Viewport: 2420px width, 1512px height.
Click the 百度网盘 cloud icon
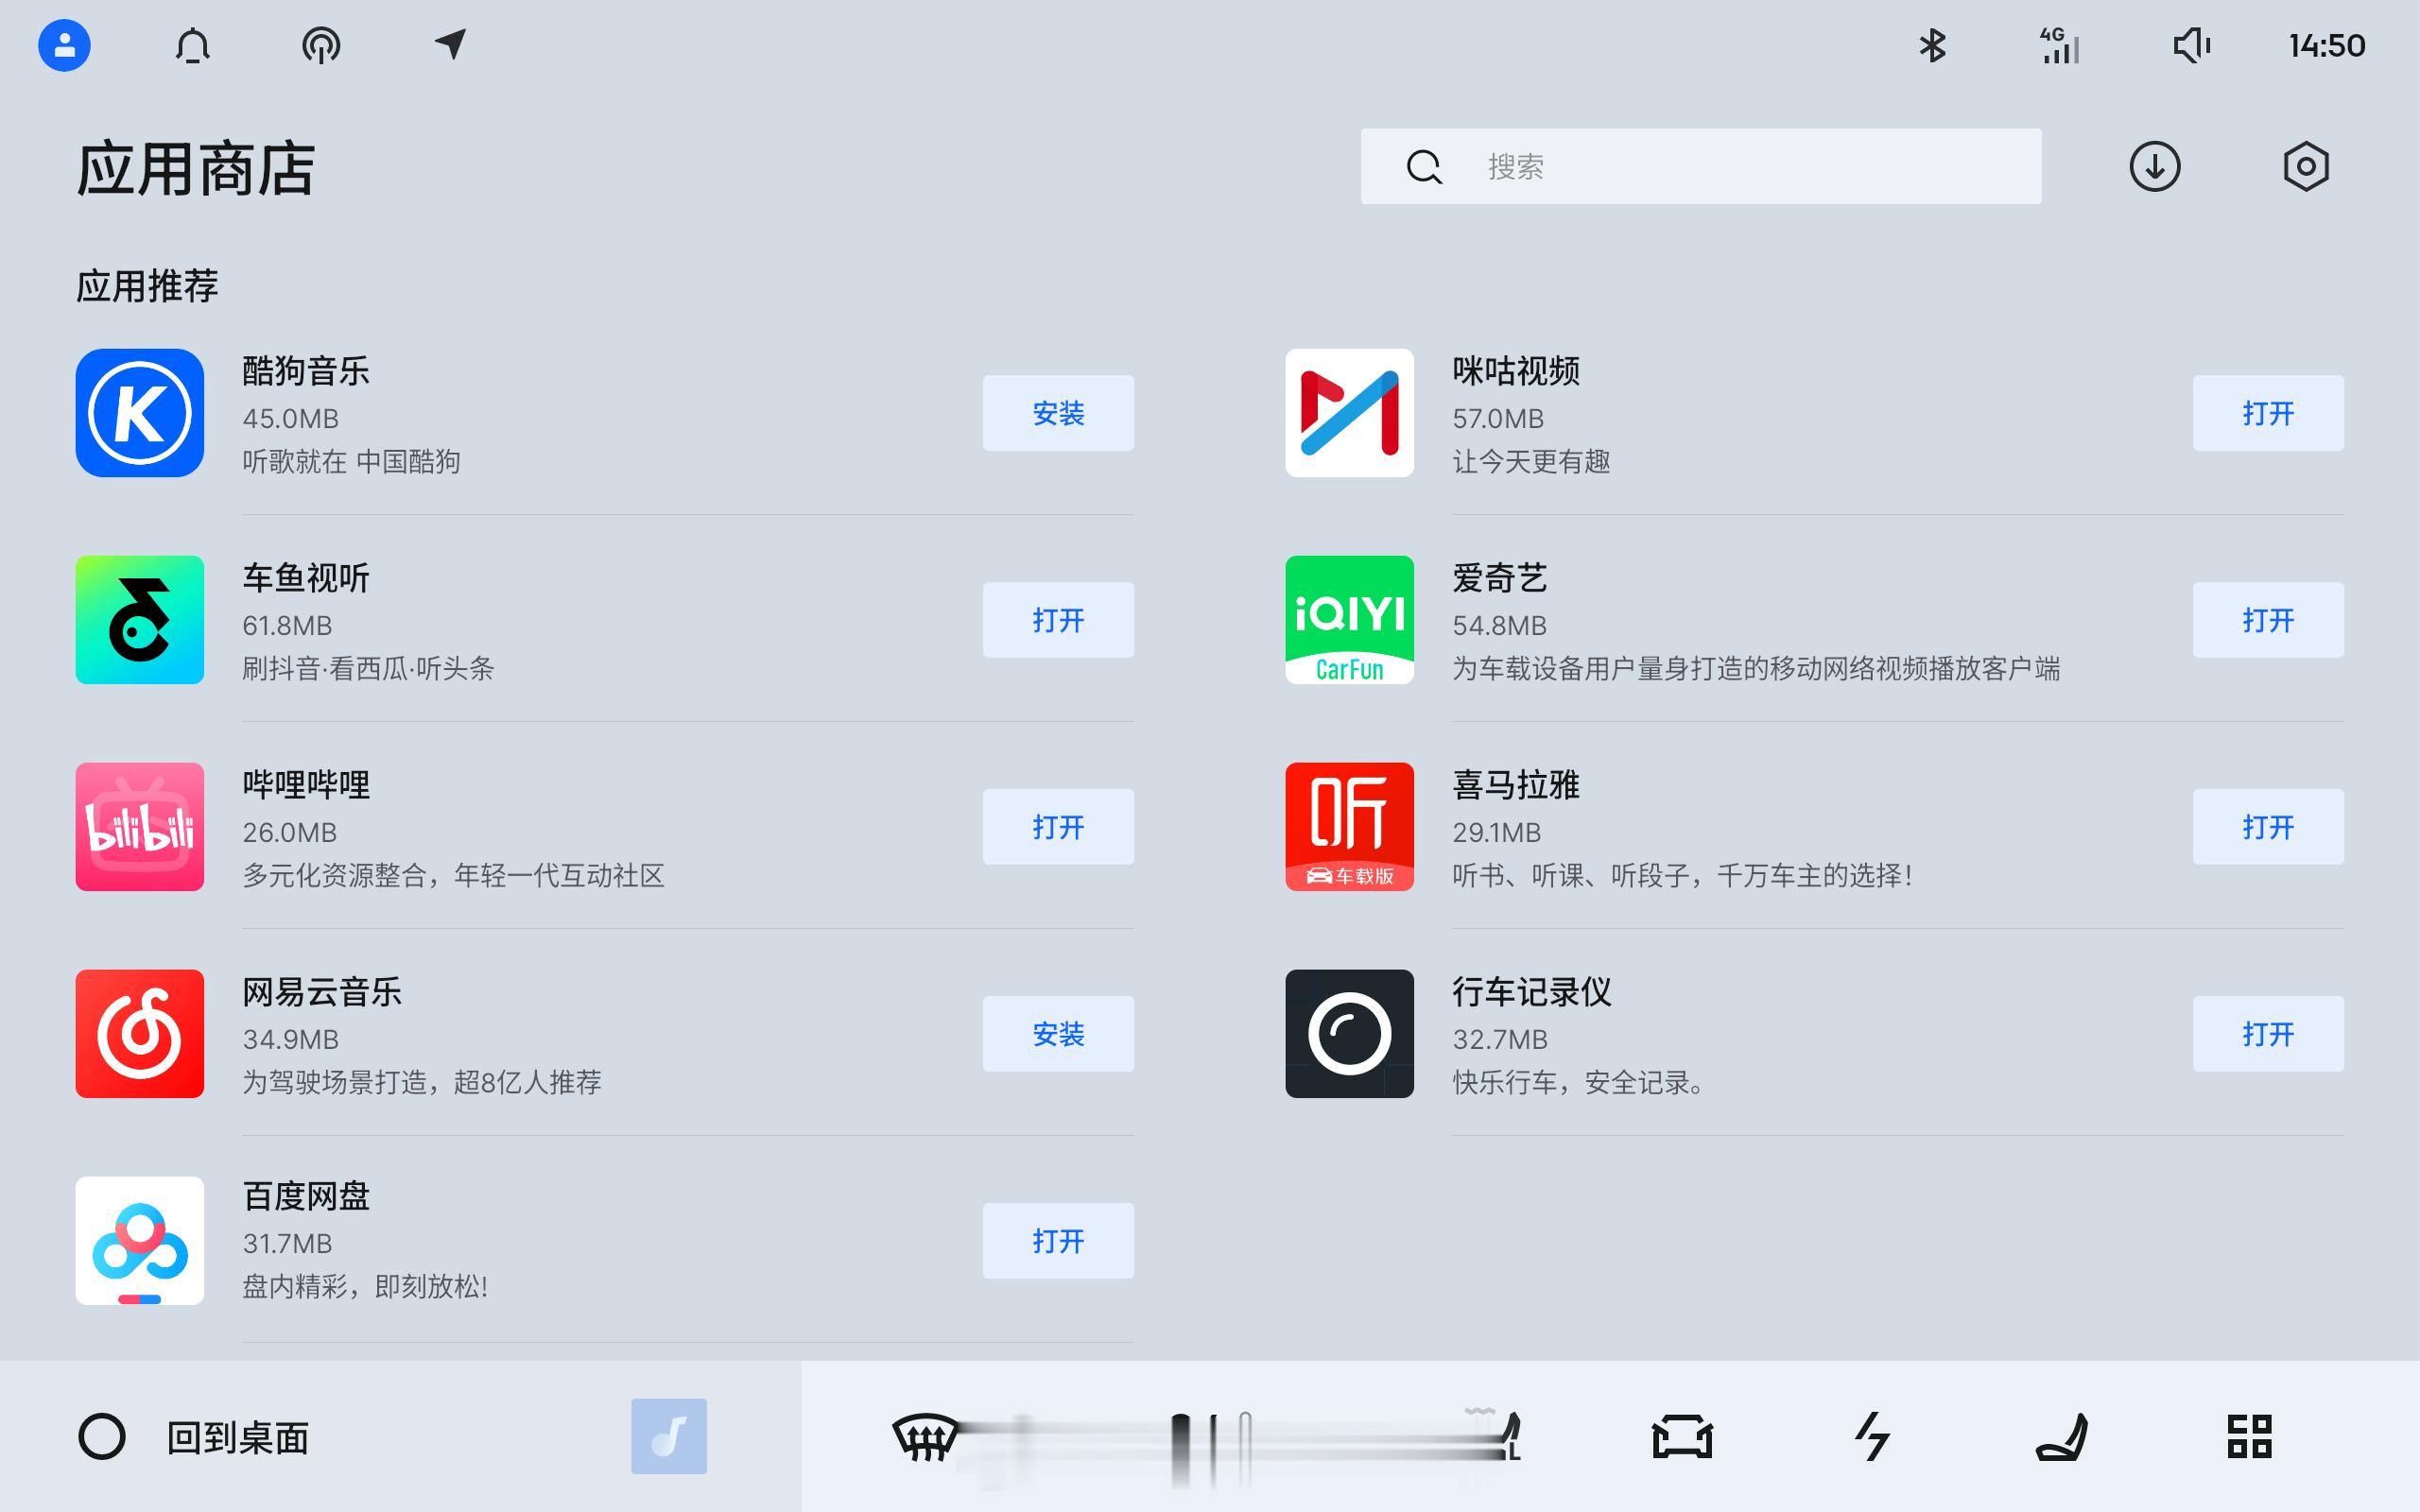point(140,1241)
